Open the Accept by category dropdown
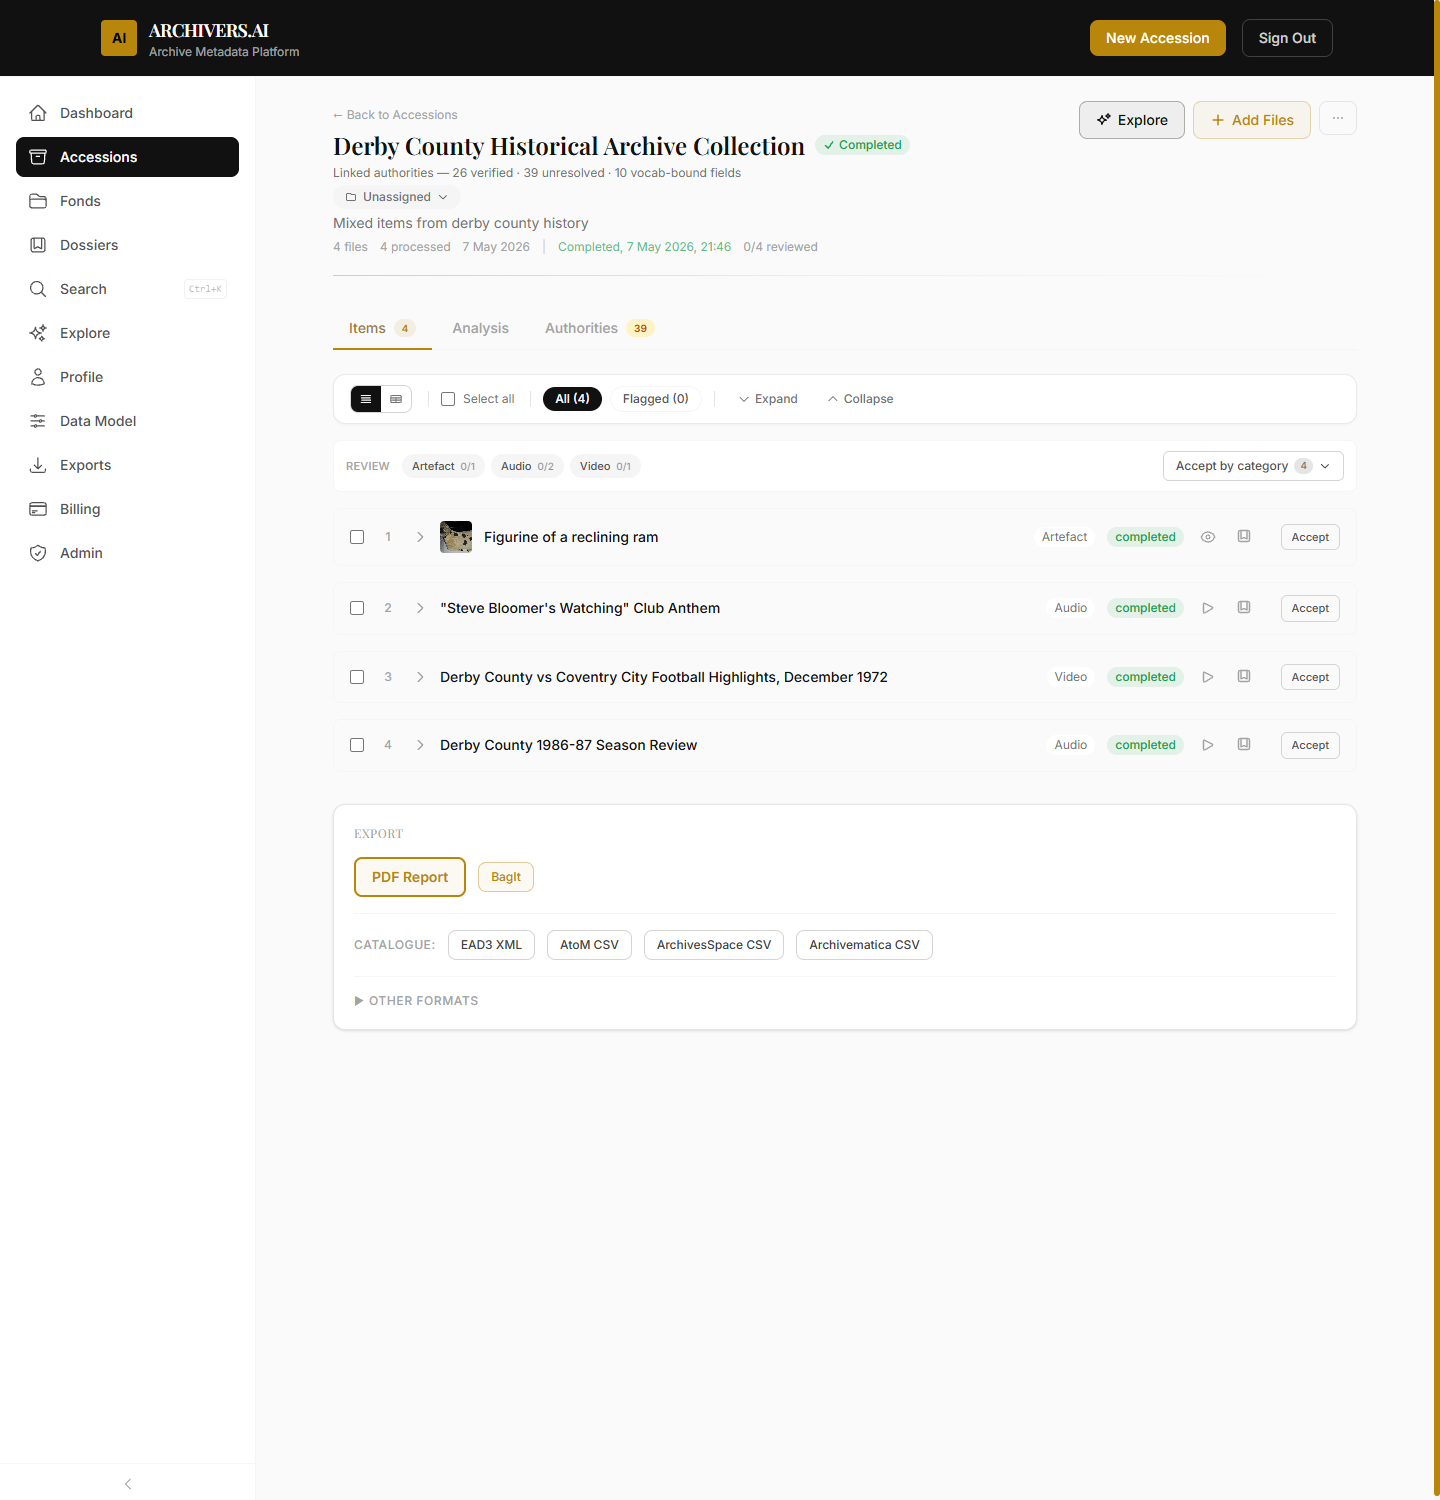The image size is (1440, 1500). [x=1253, y=466]
